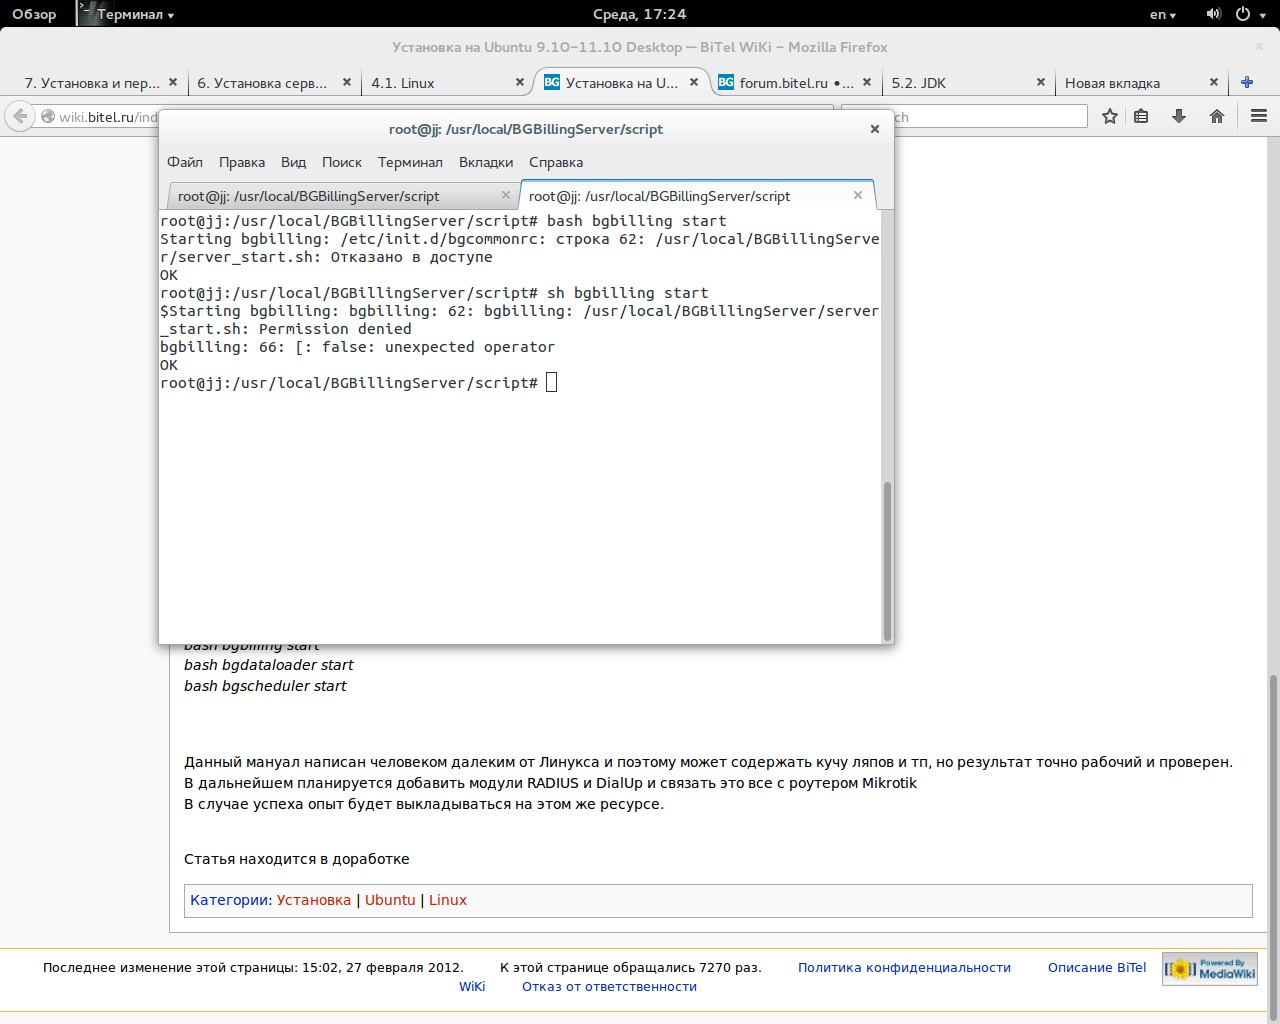Click the MediaWiki powered-by badge

(x=1210, y=969)
